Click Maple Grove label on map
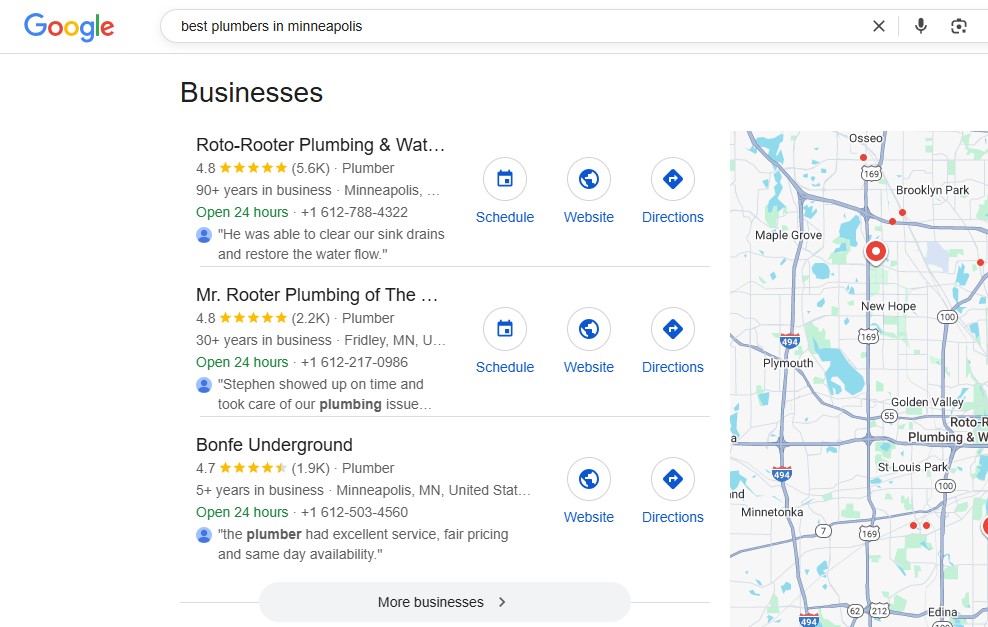 click(788, 235)
